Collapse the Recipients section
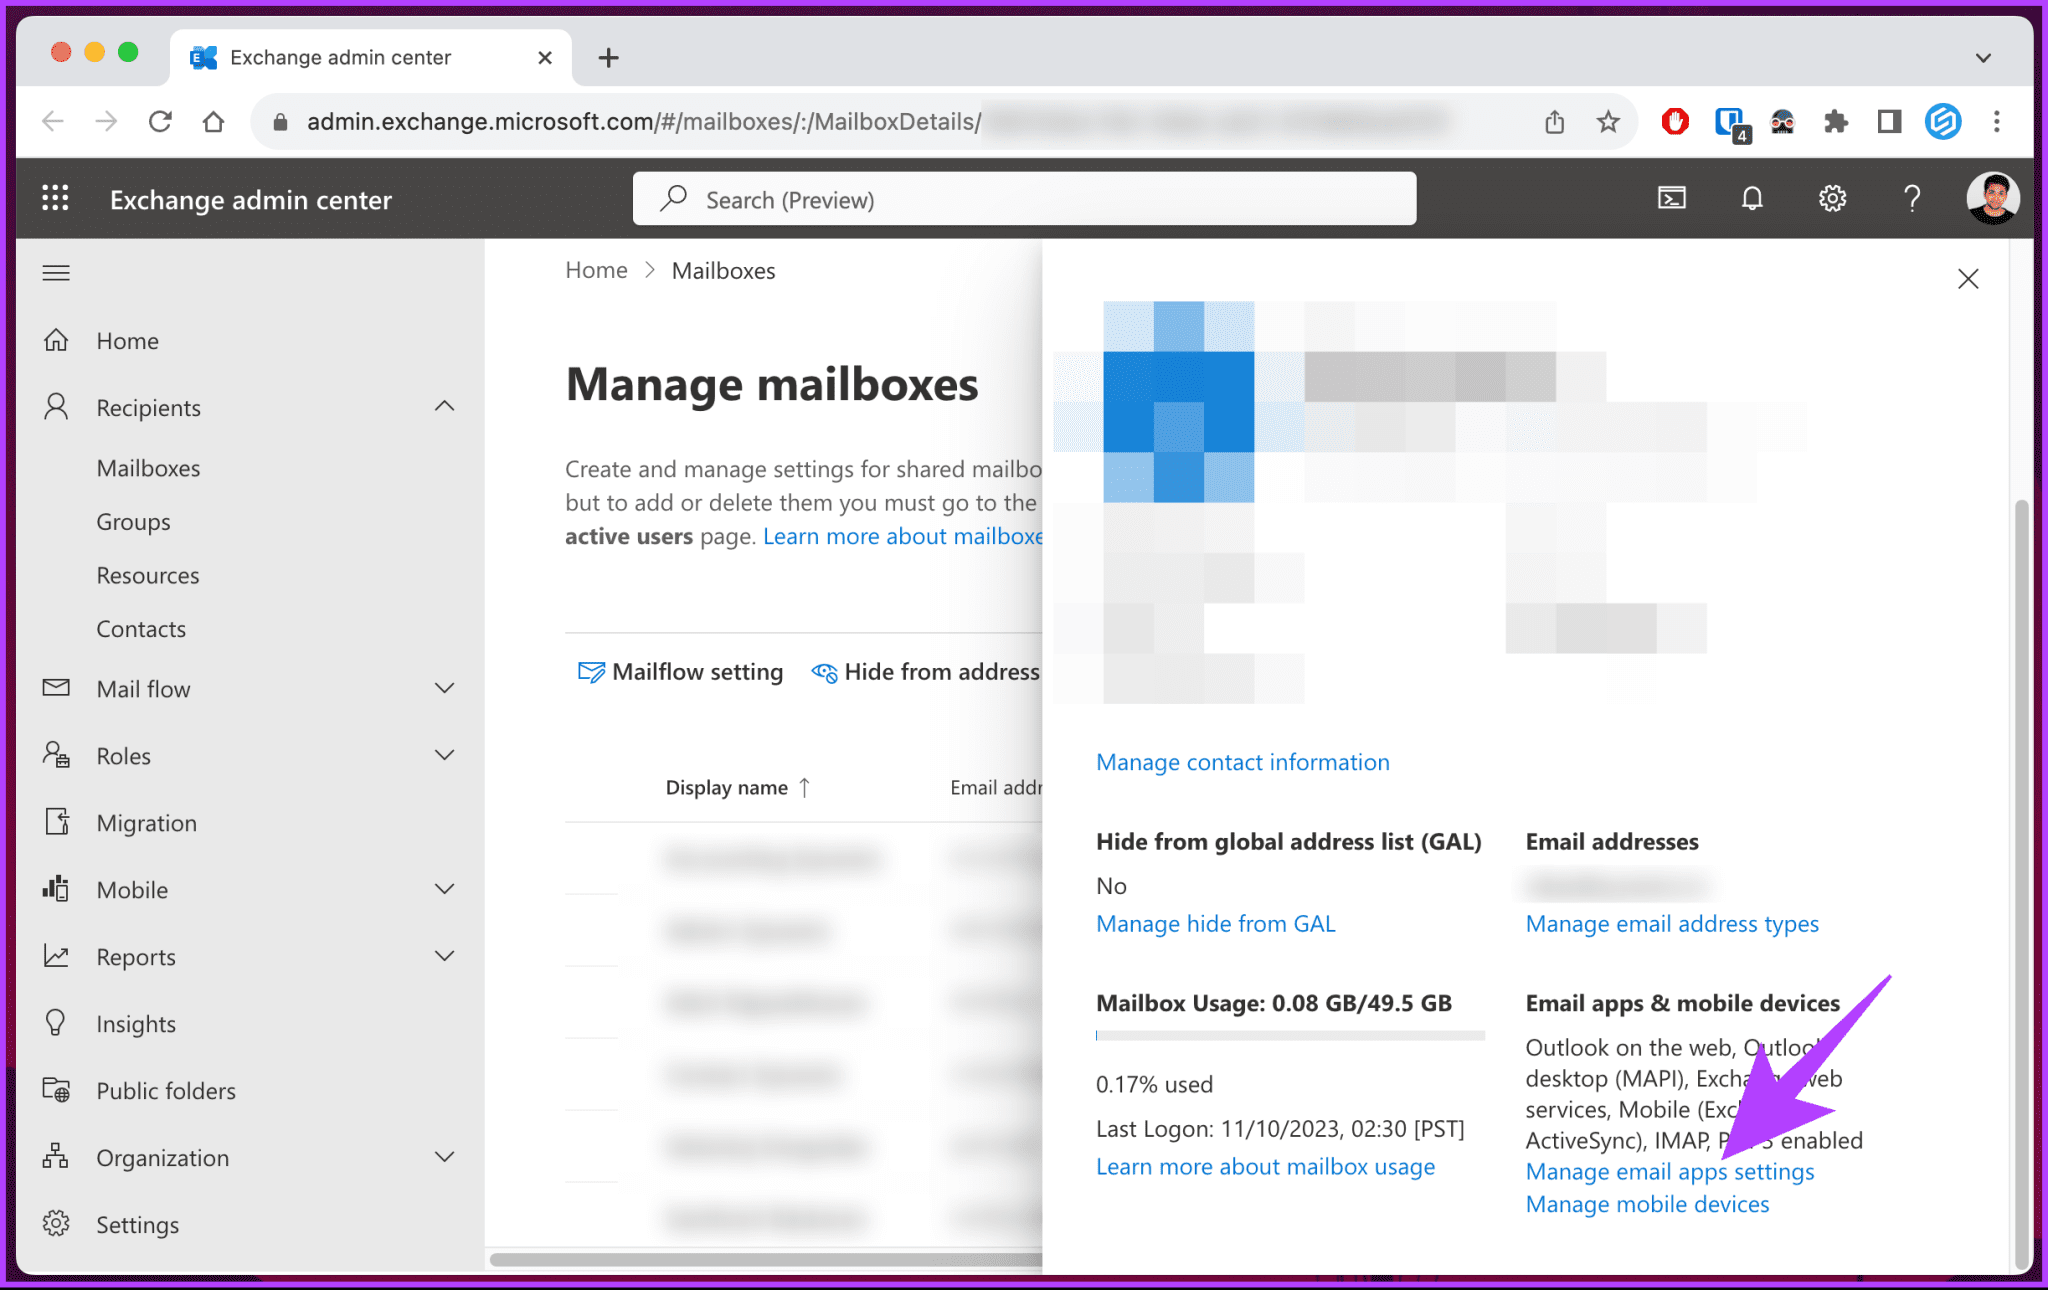 pos(443,406)
